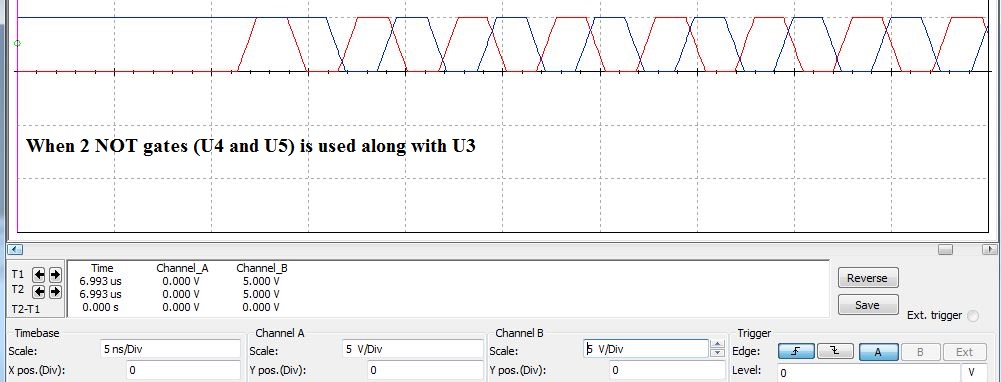Click the Time column header
The image size is (1001, 382).
102,268
